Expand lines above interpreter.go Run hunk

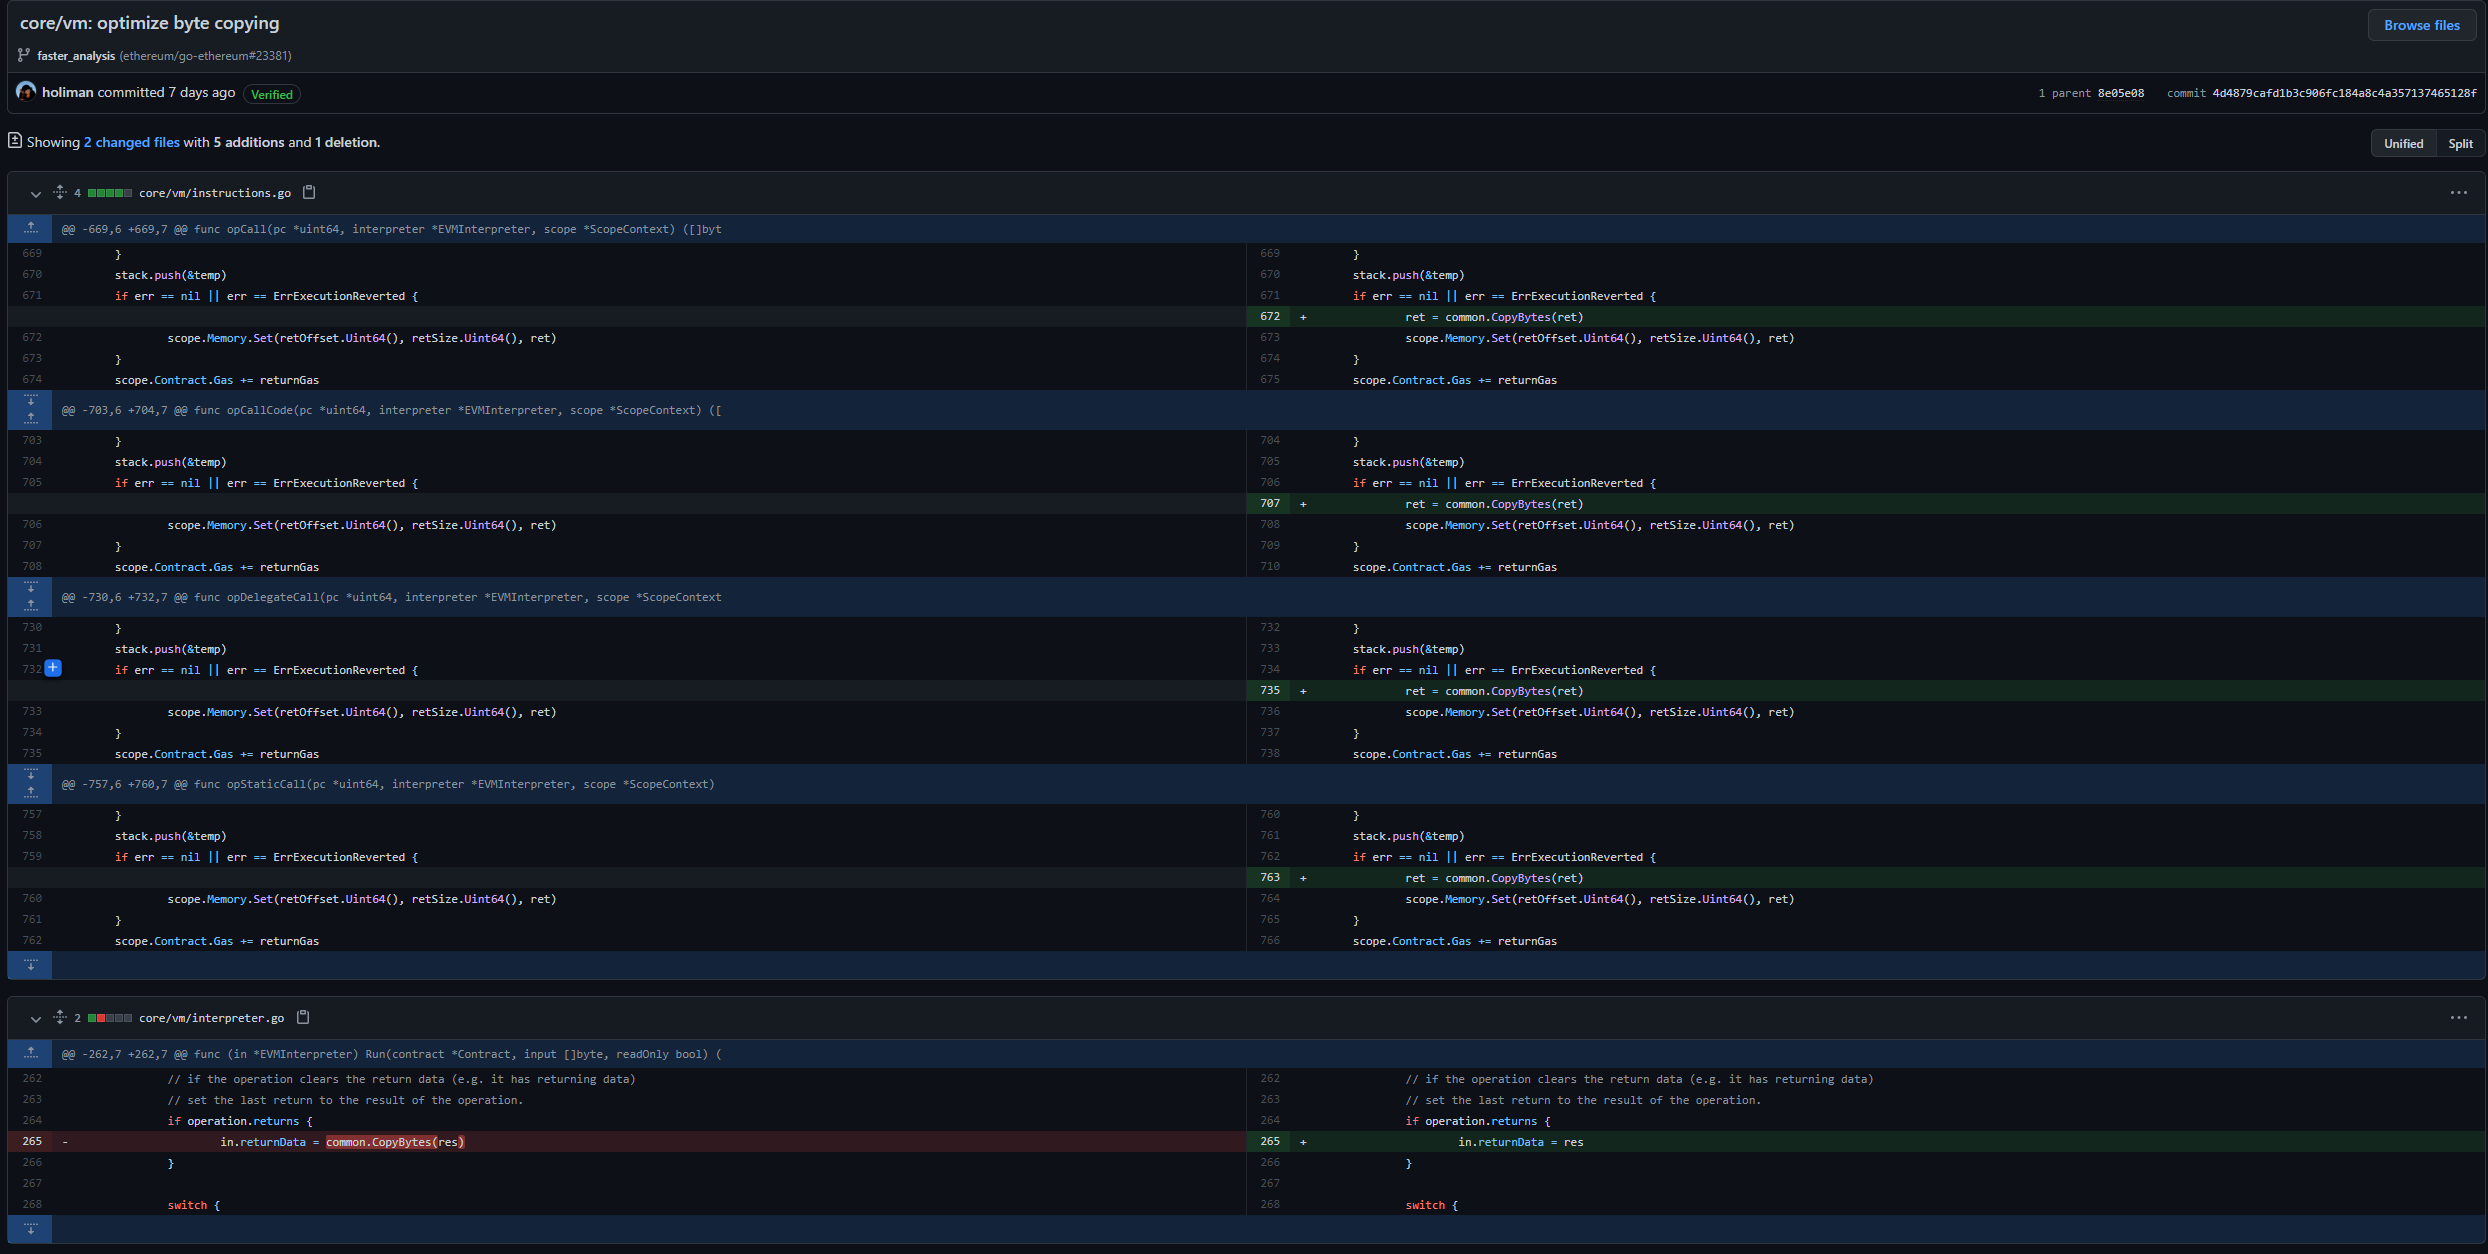pyautogui.click(x=31, y=1053)
